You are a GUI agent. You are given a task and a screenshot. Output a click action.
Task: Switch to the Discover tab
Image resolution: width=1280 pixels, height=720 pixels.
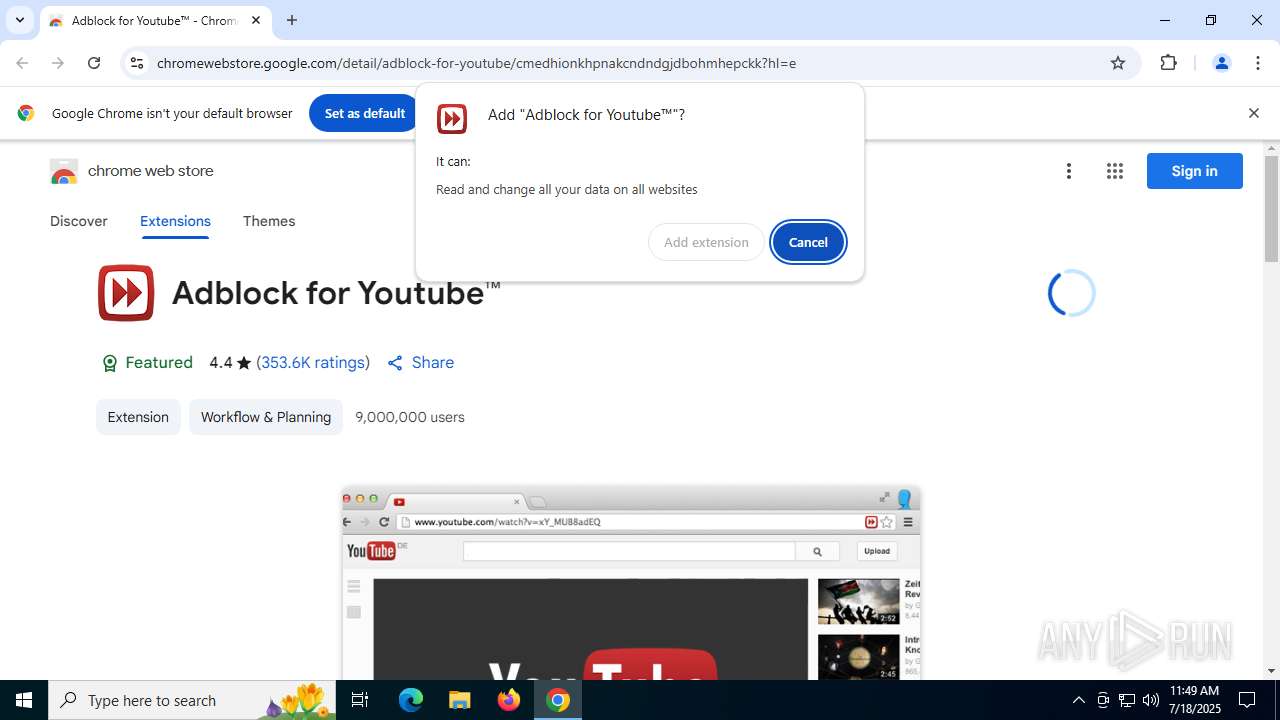coord(79,221)
